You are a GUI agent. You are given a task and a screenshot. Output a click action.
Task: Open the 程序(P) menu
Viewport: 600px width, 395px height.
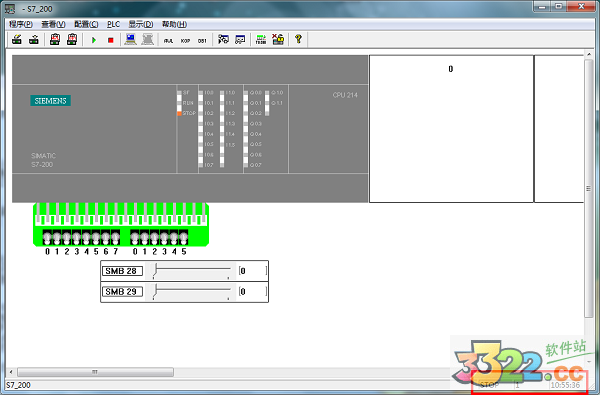(x=21, y=24)
